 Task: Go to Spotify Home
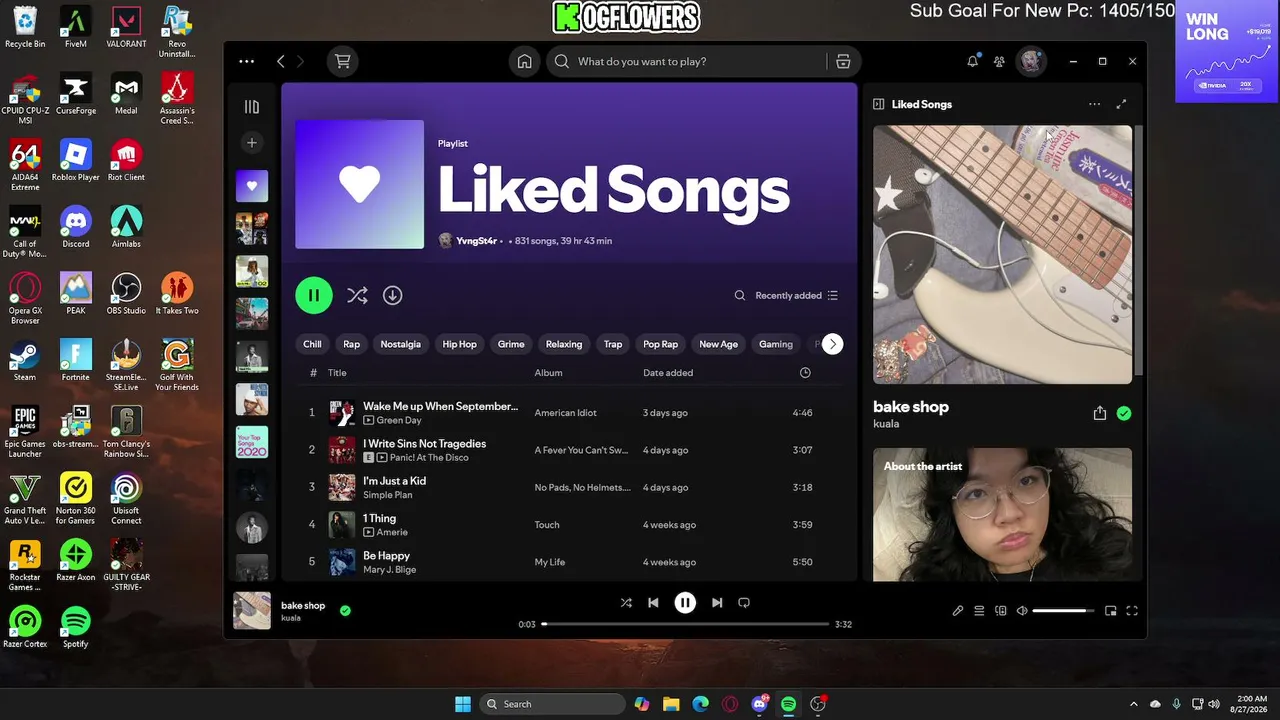524,62
